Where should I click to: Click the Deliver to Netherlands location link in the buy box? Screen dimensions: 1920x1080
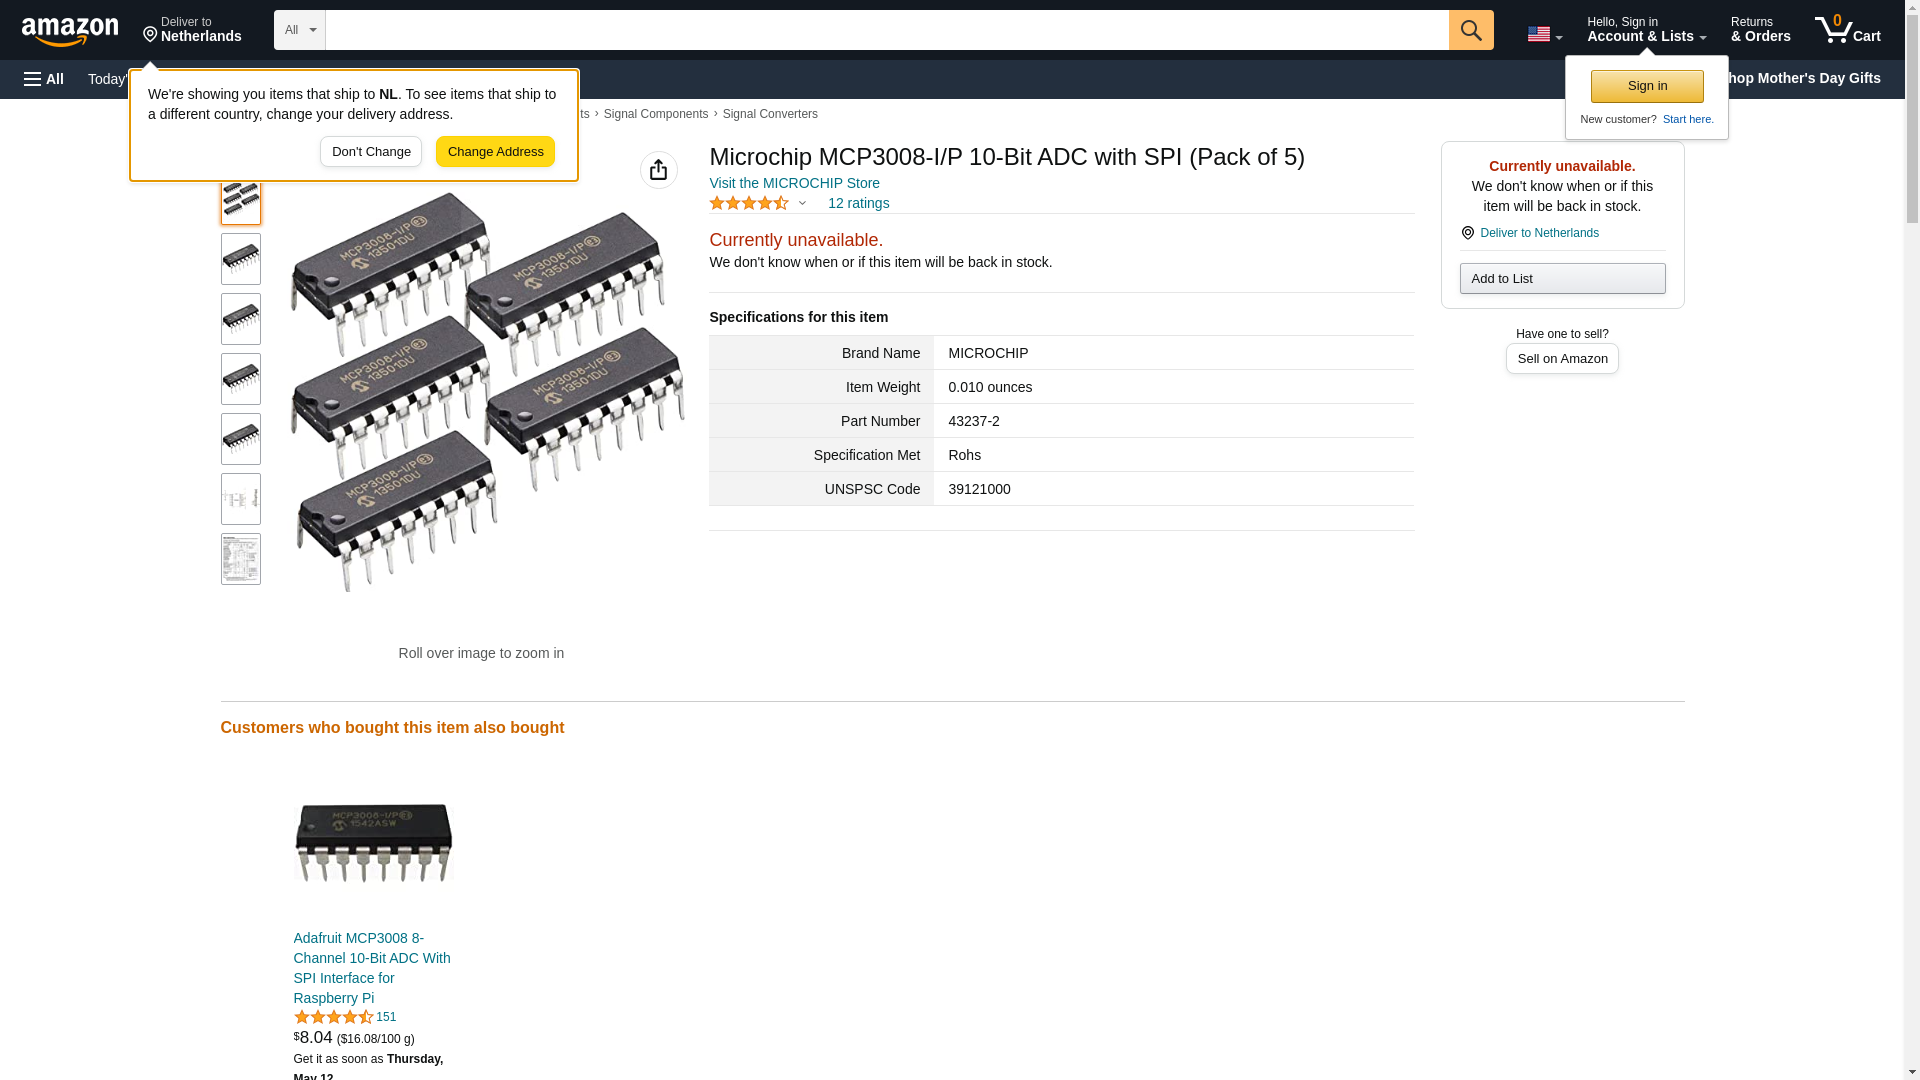coord(1538,233)
